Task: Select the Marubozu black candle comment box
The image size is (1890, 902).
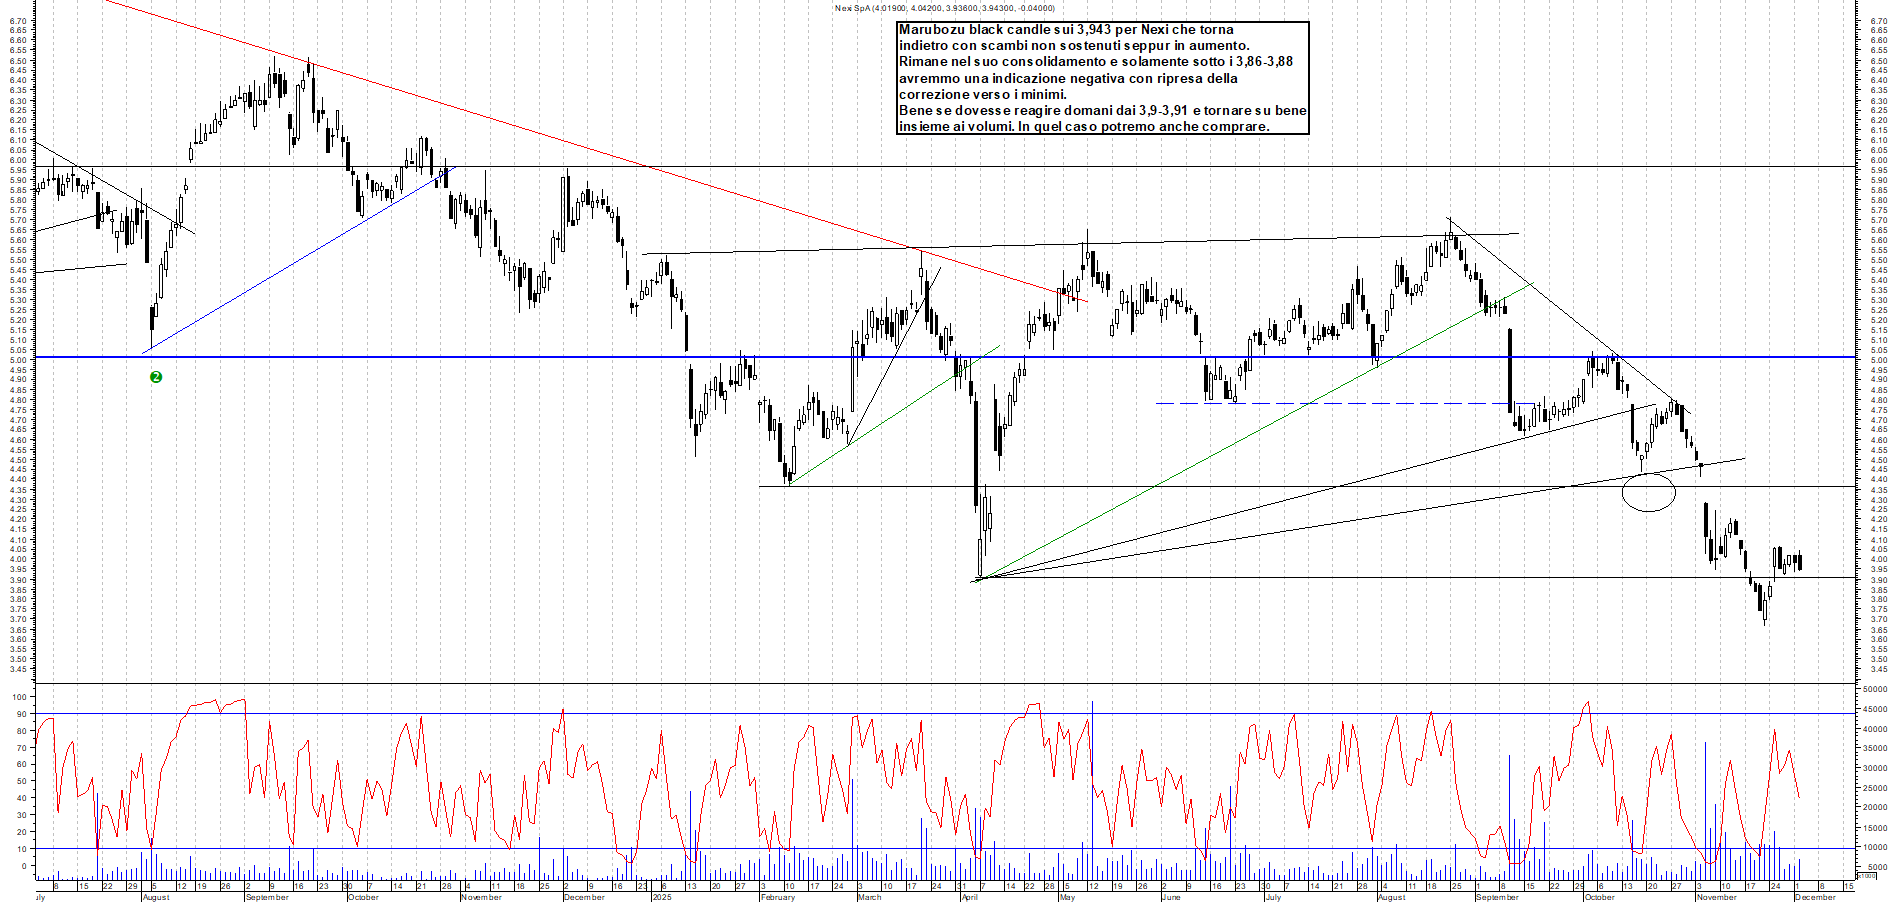Action: pyautogui.click(x=1102, y=78)
